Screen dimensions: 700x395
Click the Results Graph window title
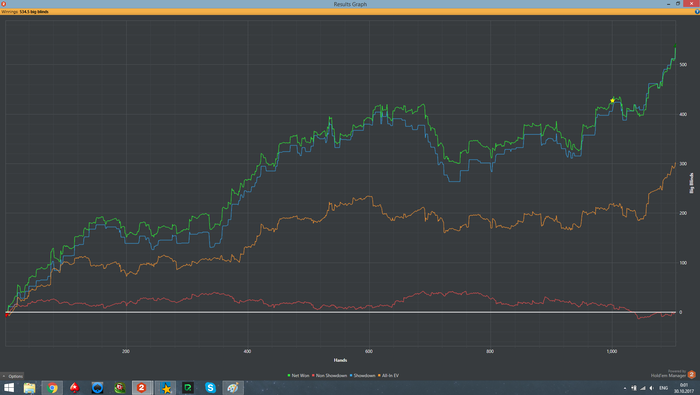(350, 4)
